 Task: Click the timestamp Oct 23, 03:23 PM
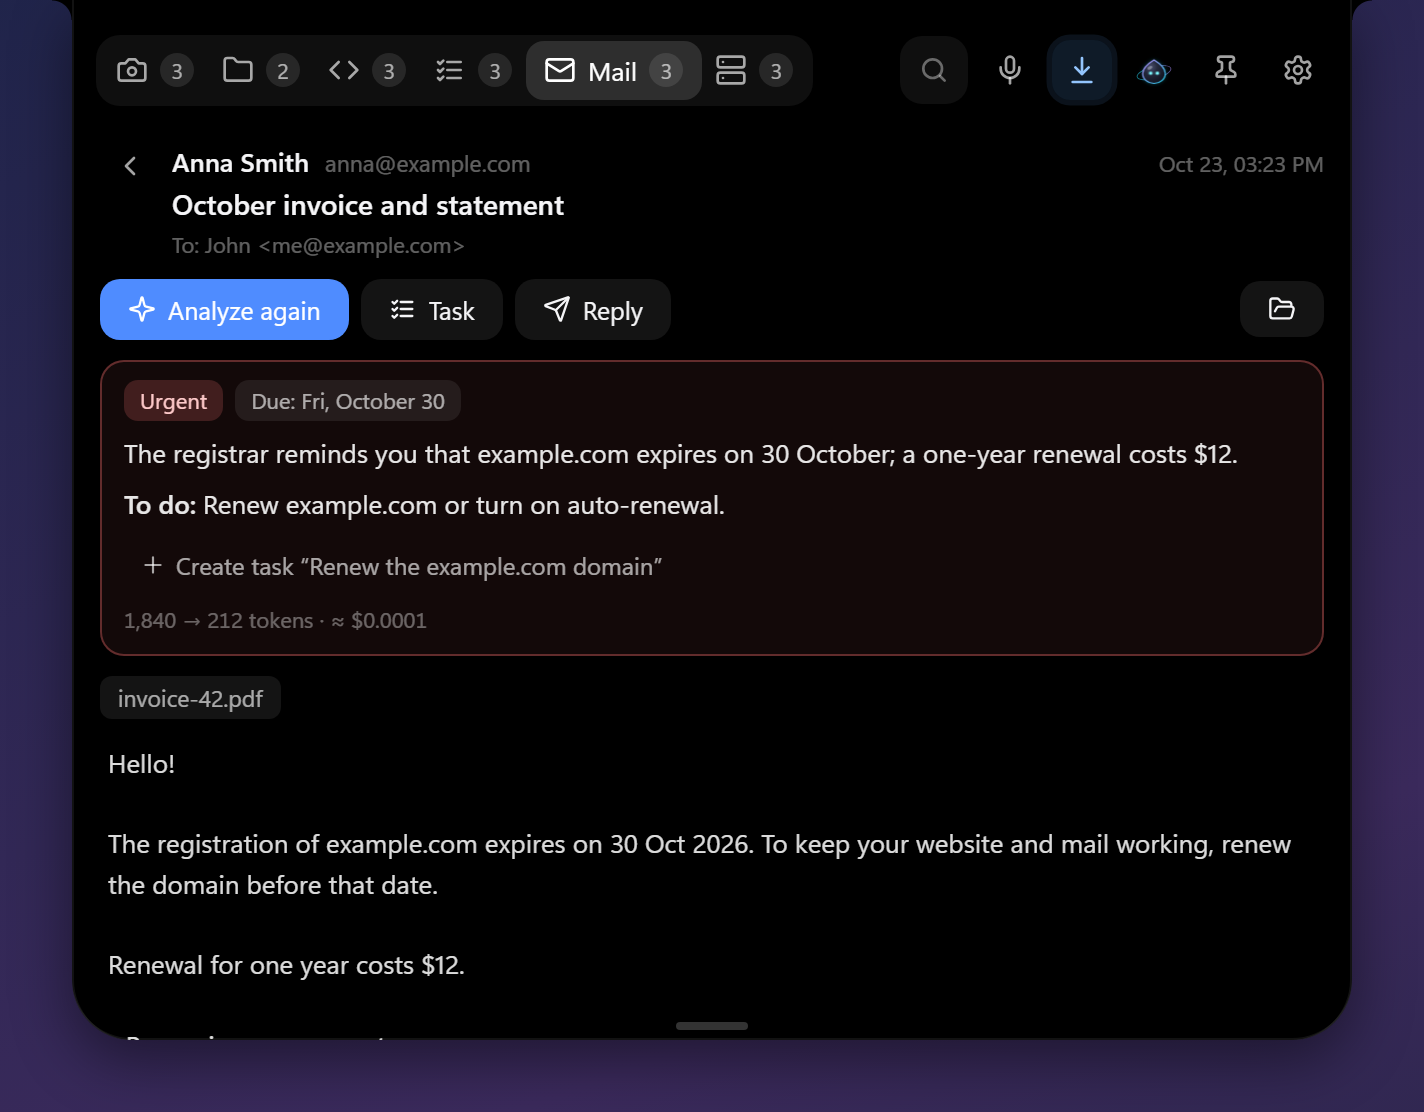tap(1241, 164)
